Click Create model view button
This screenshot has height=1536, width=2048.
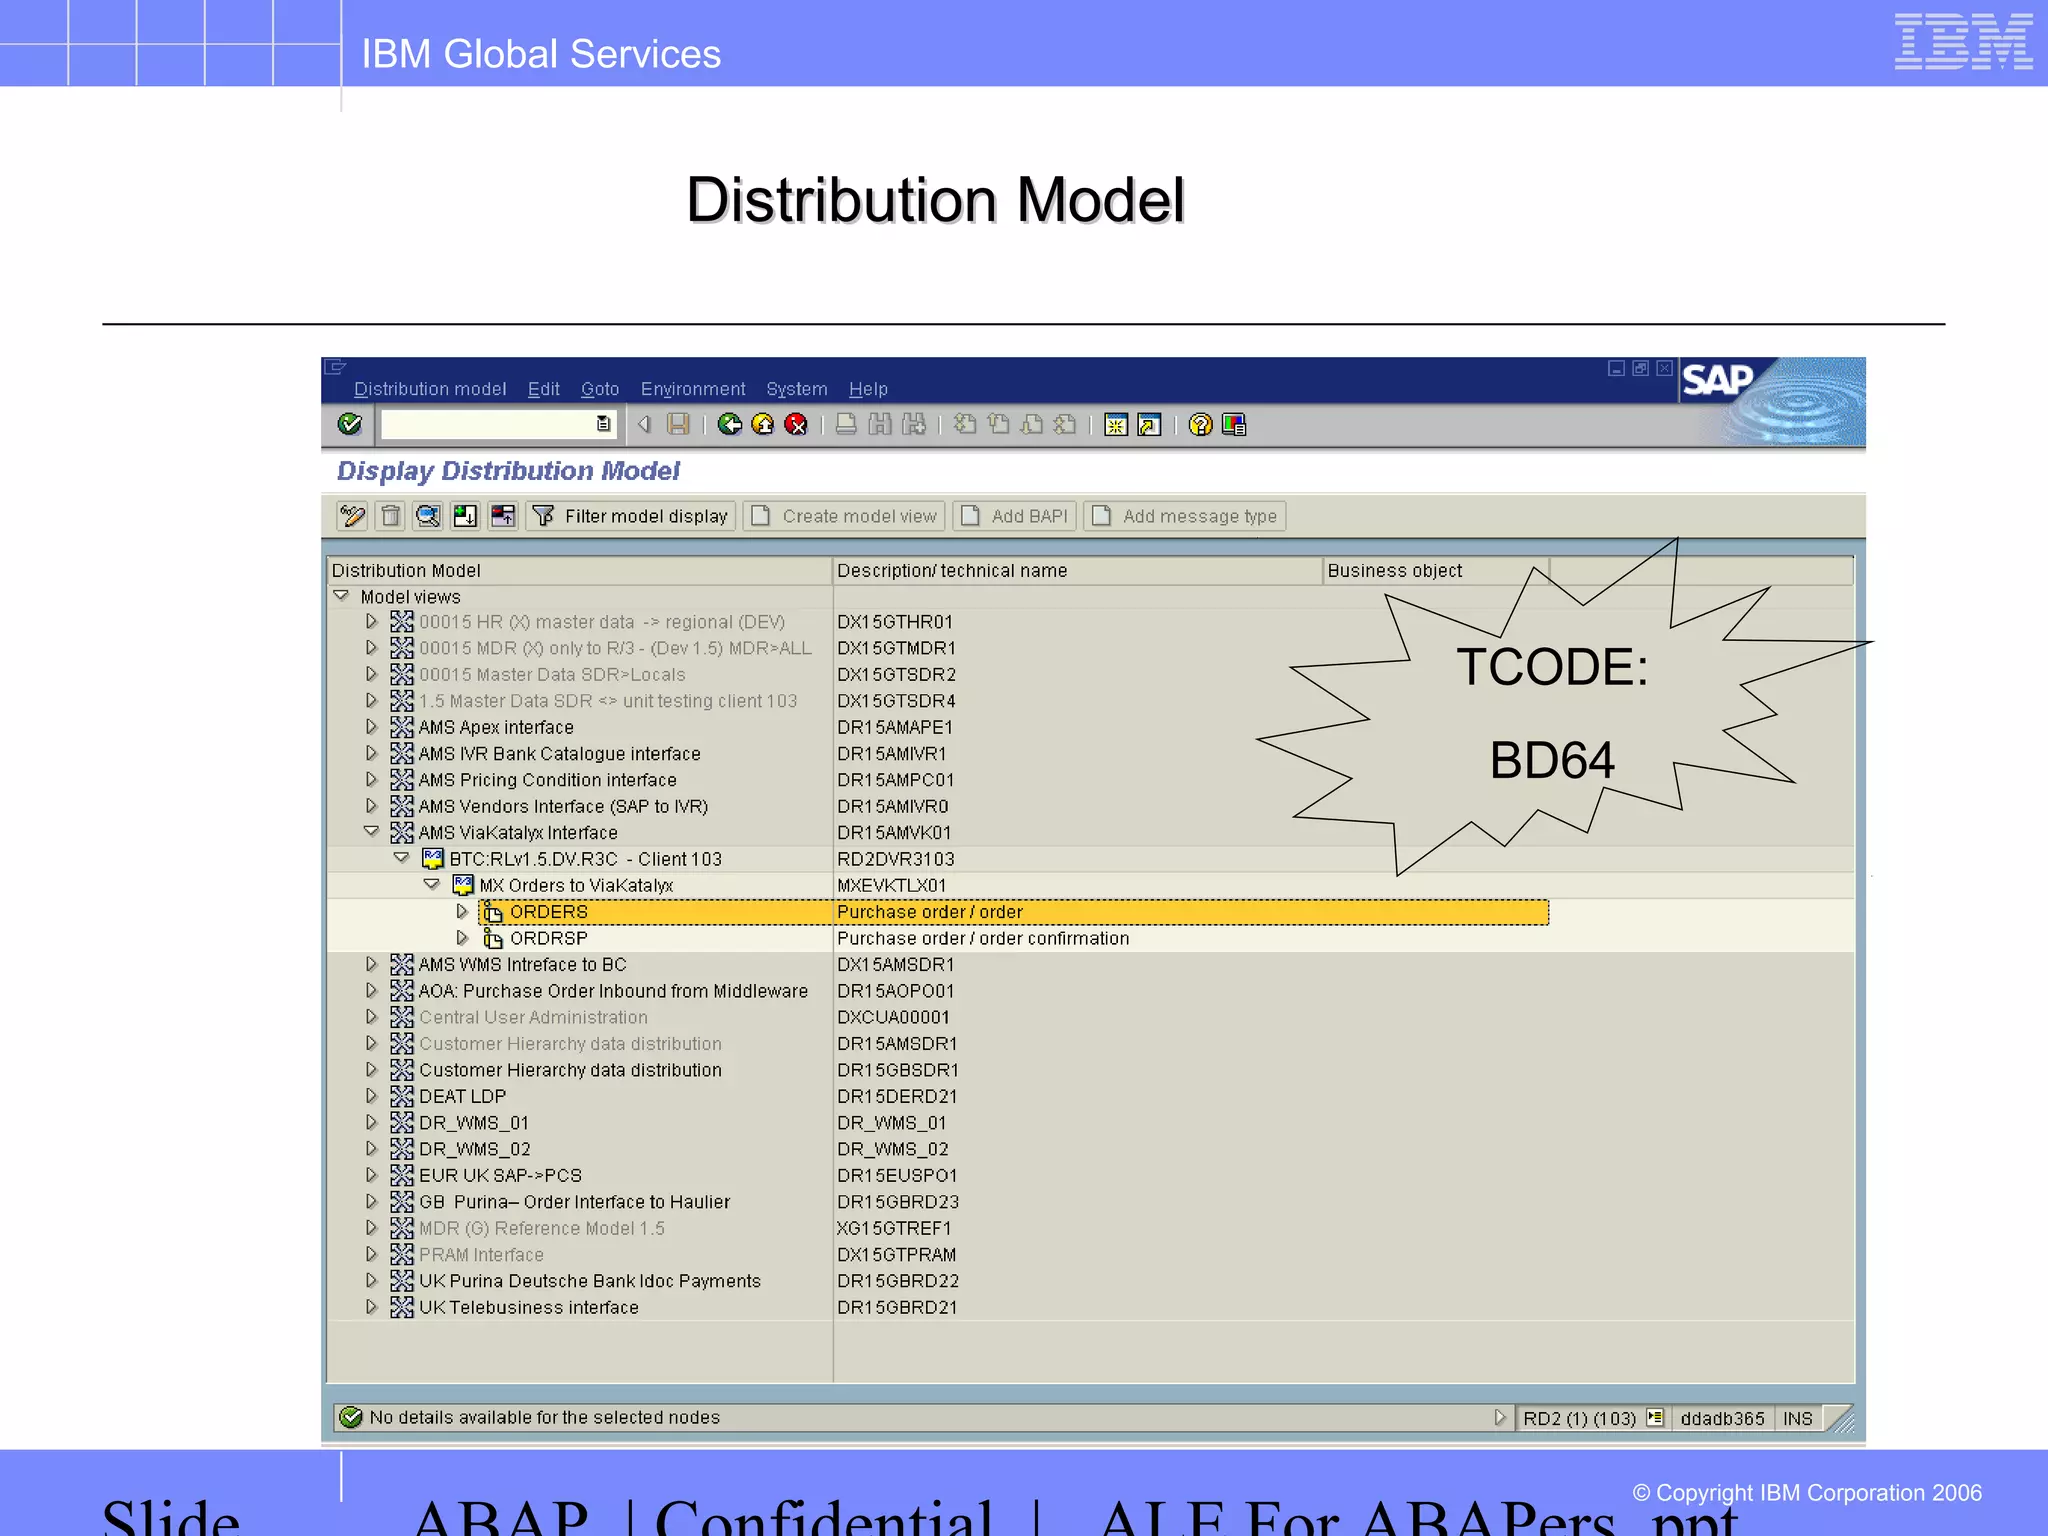845,516
